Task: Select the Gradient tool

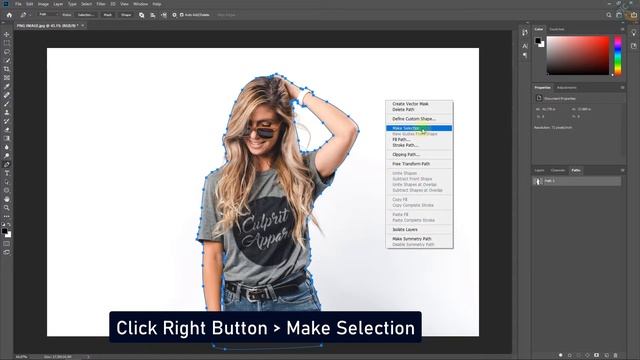Action: [x=7, y=138]
